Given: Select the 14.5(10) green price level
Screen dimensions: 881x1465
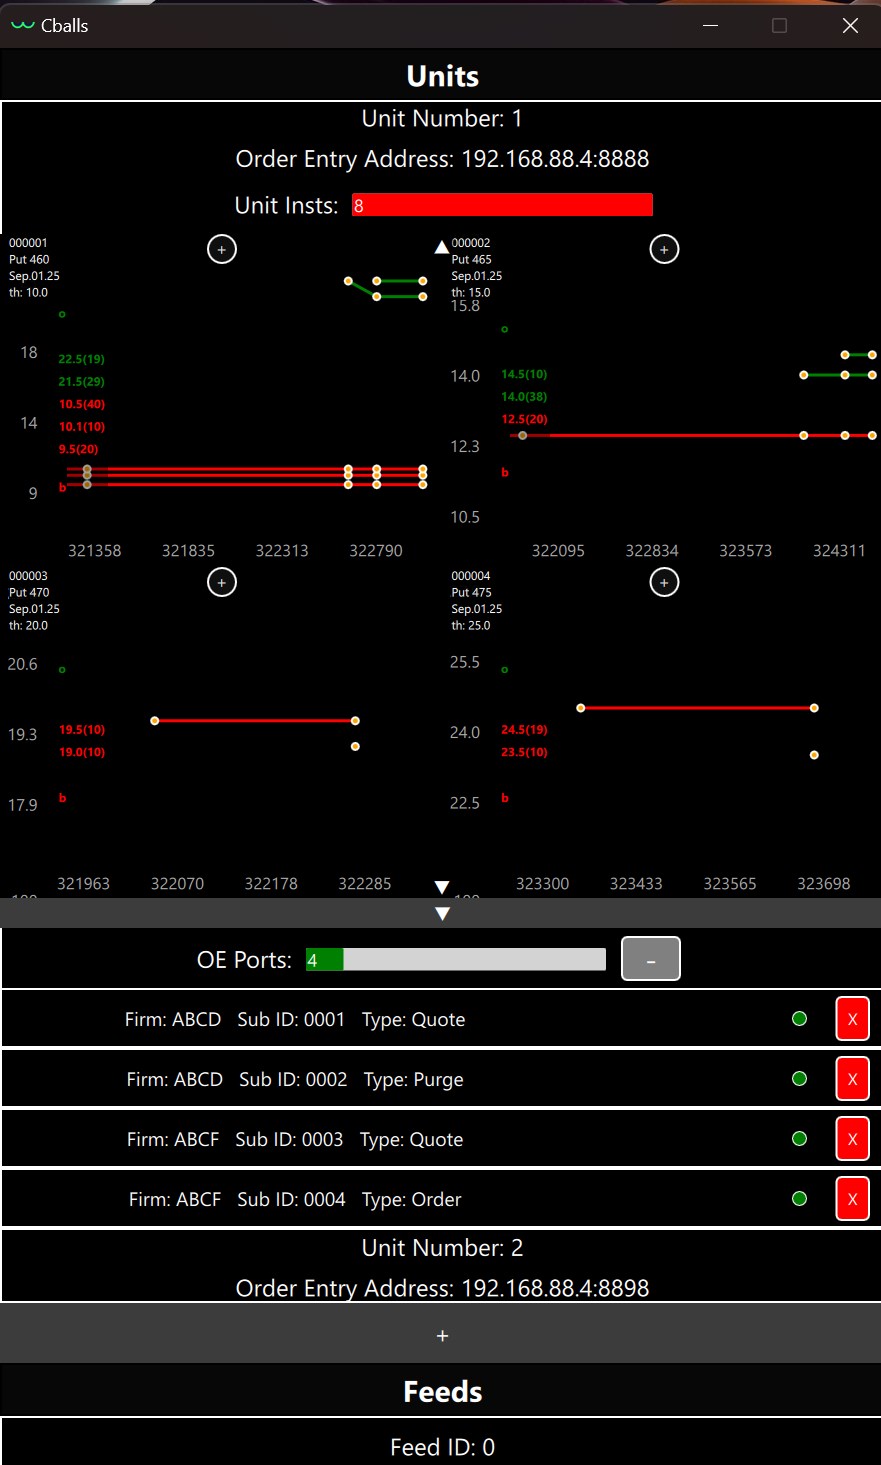Looking at the screenshot, I should (x=524, y=374).
